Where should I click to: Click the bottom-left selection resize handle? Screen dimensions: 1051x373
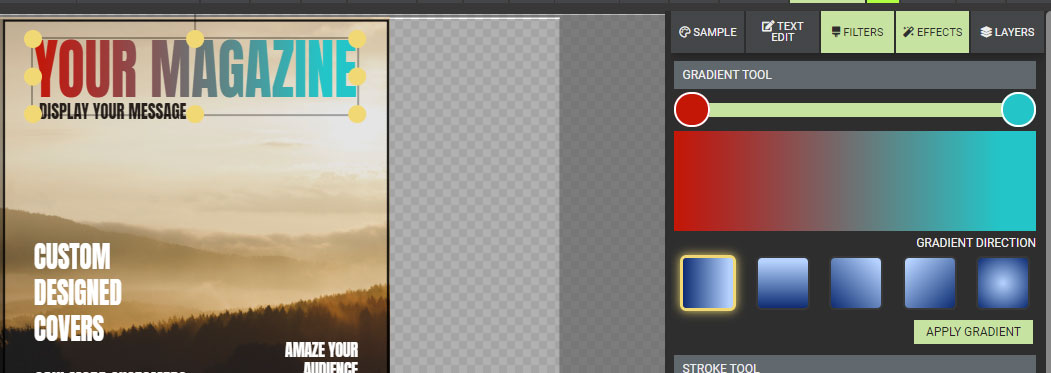(x=33, y=114)
